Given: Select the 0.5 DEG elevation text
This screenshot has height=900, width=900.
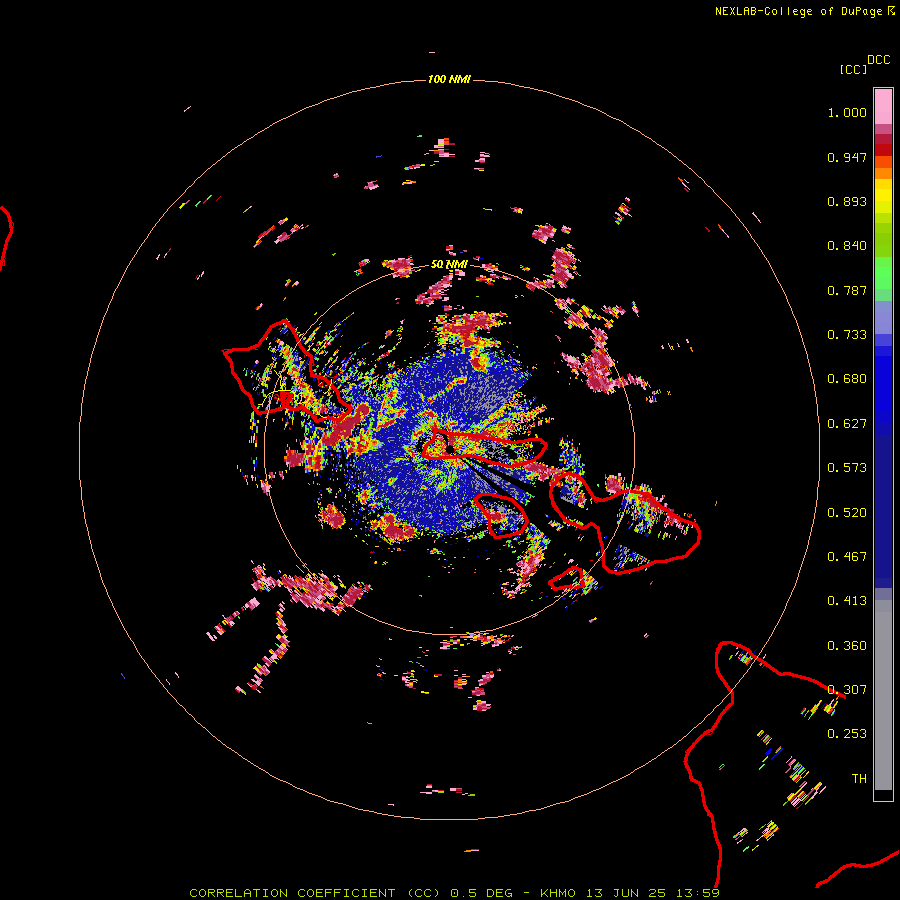Looking at the screenshot, I should click(481, 893).
